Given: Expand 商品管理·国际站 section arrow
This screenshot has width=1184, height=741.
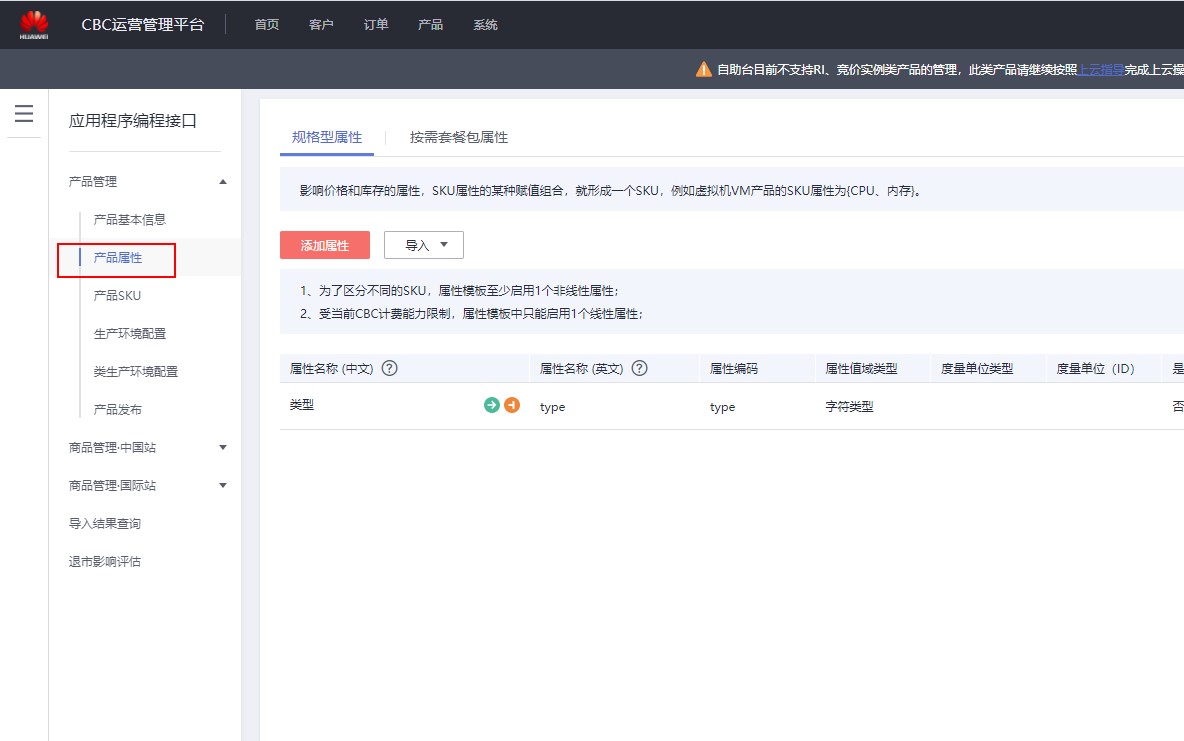Looking at the screenshot, I should click(x=223, y=485).
